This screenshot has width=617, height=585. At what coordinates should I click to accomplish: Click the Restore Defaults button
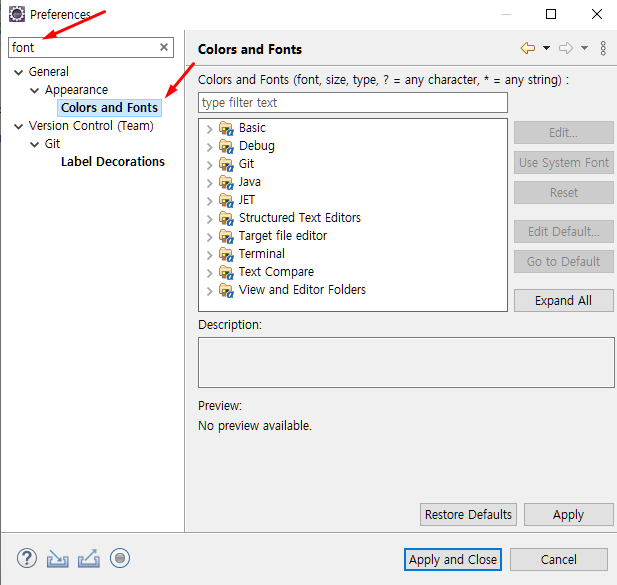[x=468, y=515]
